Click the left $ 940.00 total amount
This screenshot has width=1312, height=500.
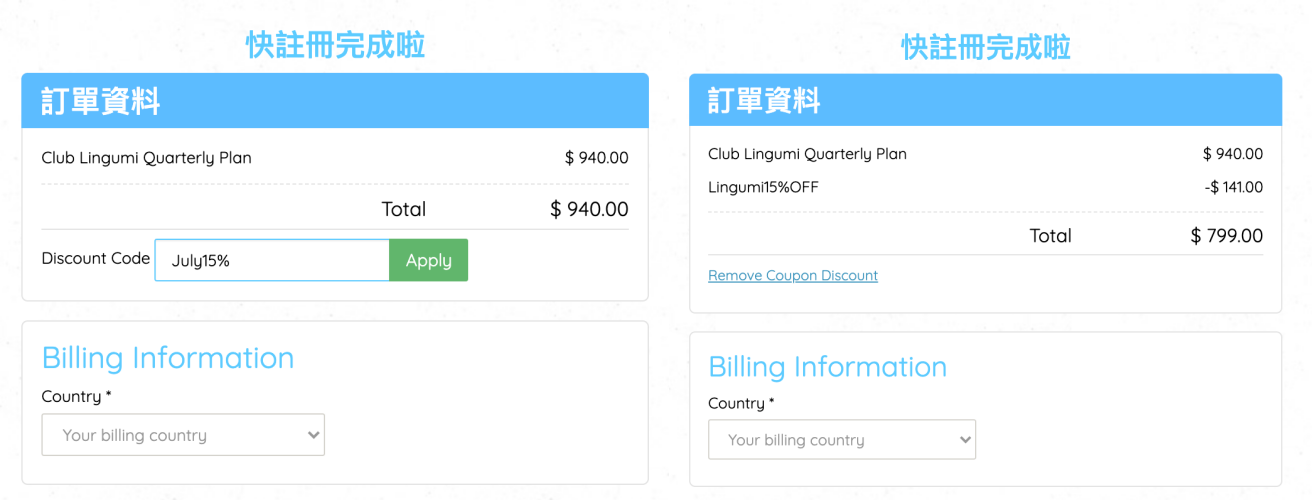(x=589, y=209)
